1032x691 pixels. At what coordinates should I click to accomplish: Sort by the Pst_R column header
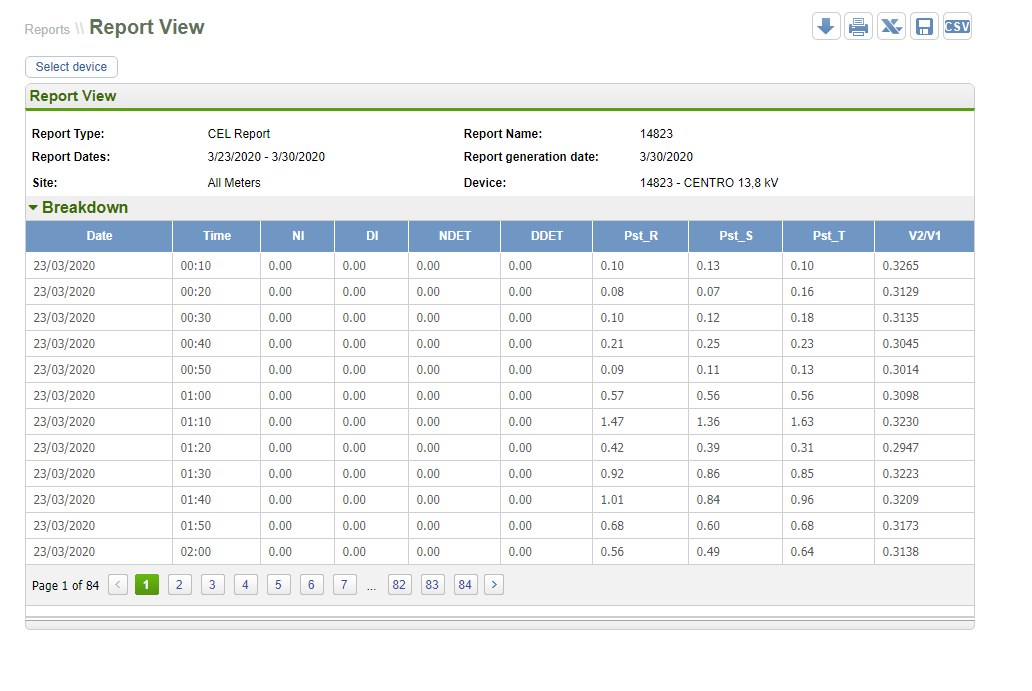click(x=640, y=236)
